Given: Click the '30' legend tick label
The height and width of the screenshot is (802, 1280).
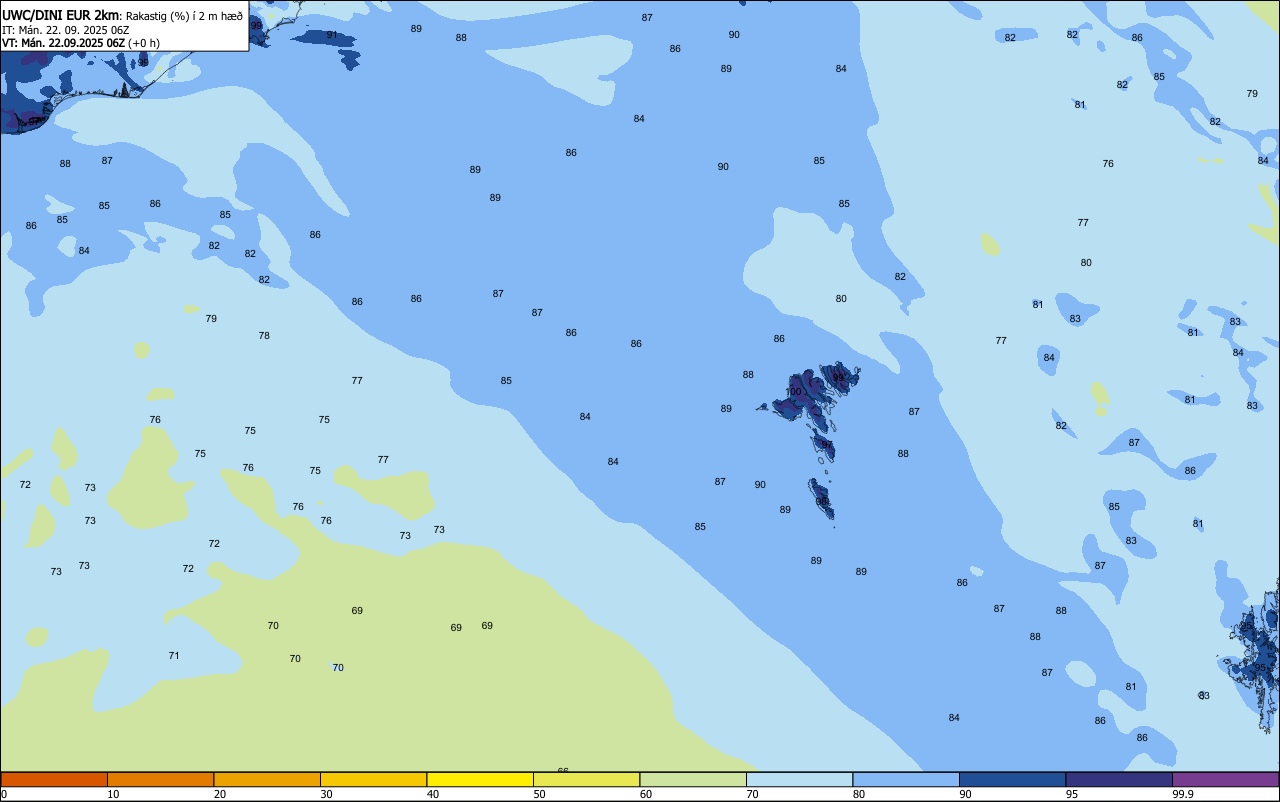Looking at the screenshot, I should tap(326, 794).
